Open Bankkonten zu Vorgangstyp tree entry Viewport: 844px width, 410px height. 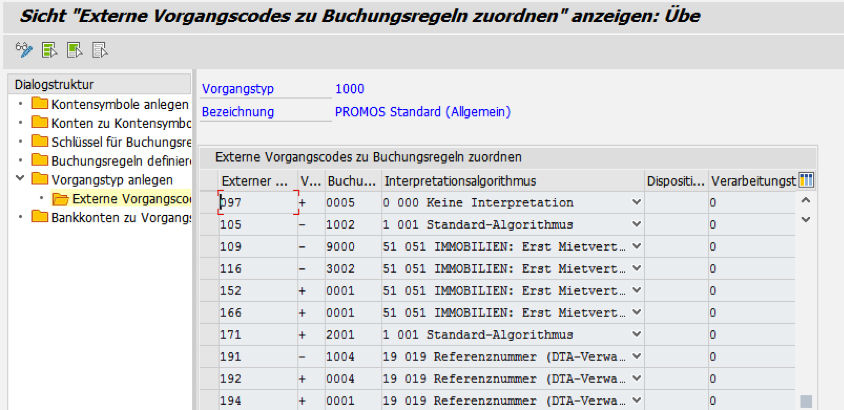(120, 217)
